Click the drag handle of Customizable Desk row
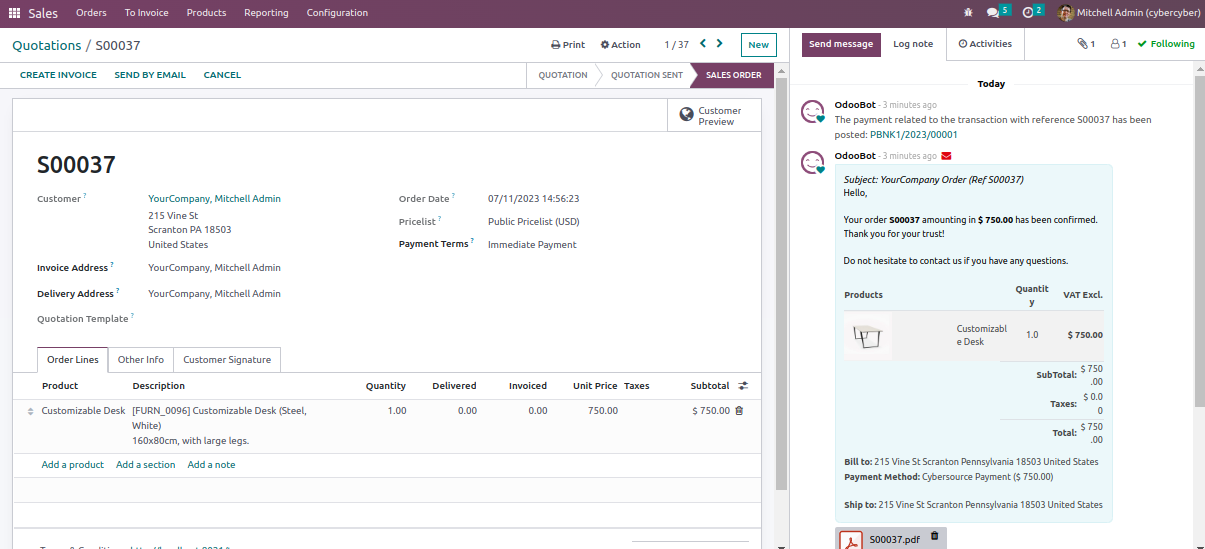The image size is (1205, 549). [30, 411]
